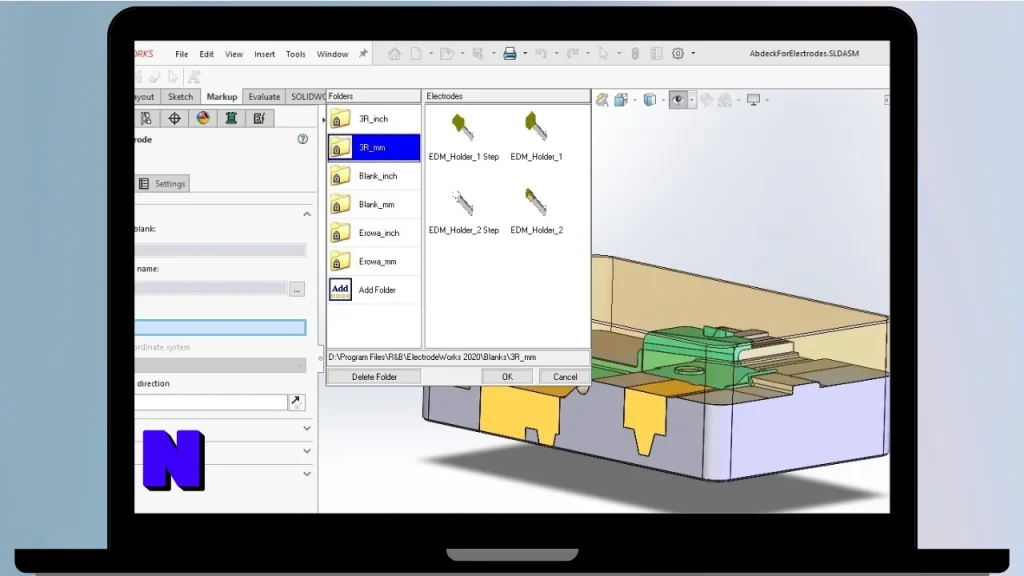Click the New document icon

pyautogui.click(x=416, y=54)
